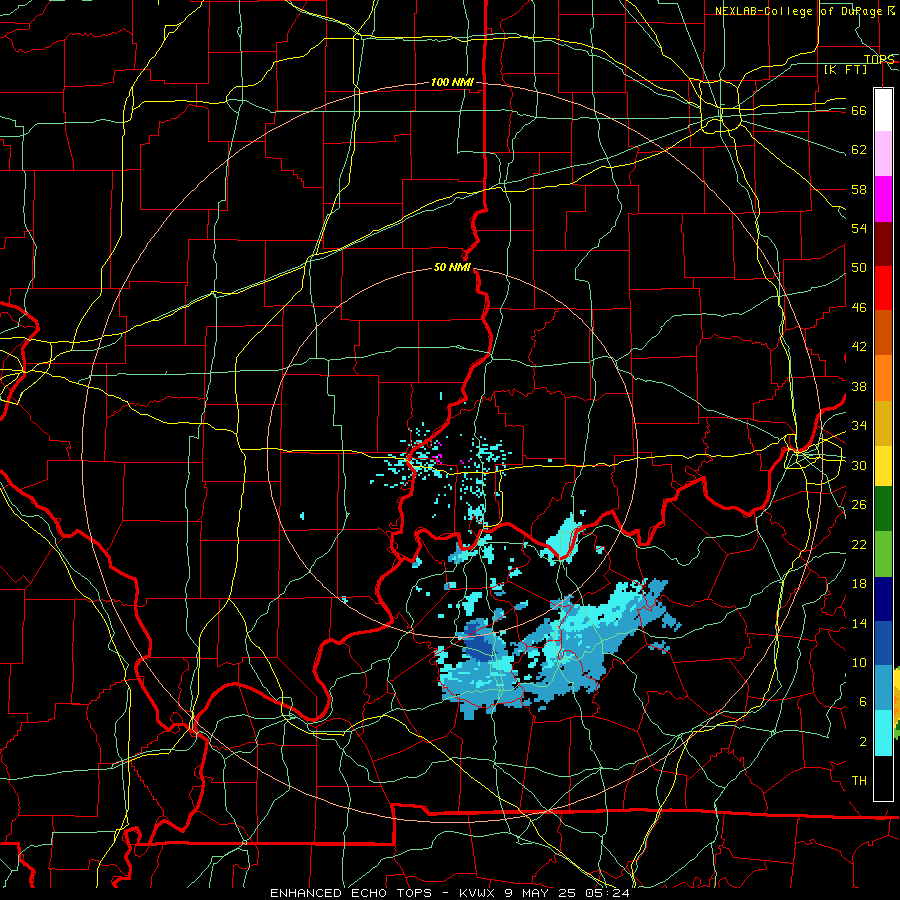The width and height of the screenshot is (900, 900).
Task: Click the legend value "62"
Action: click(859, 150)
